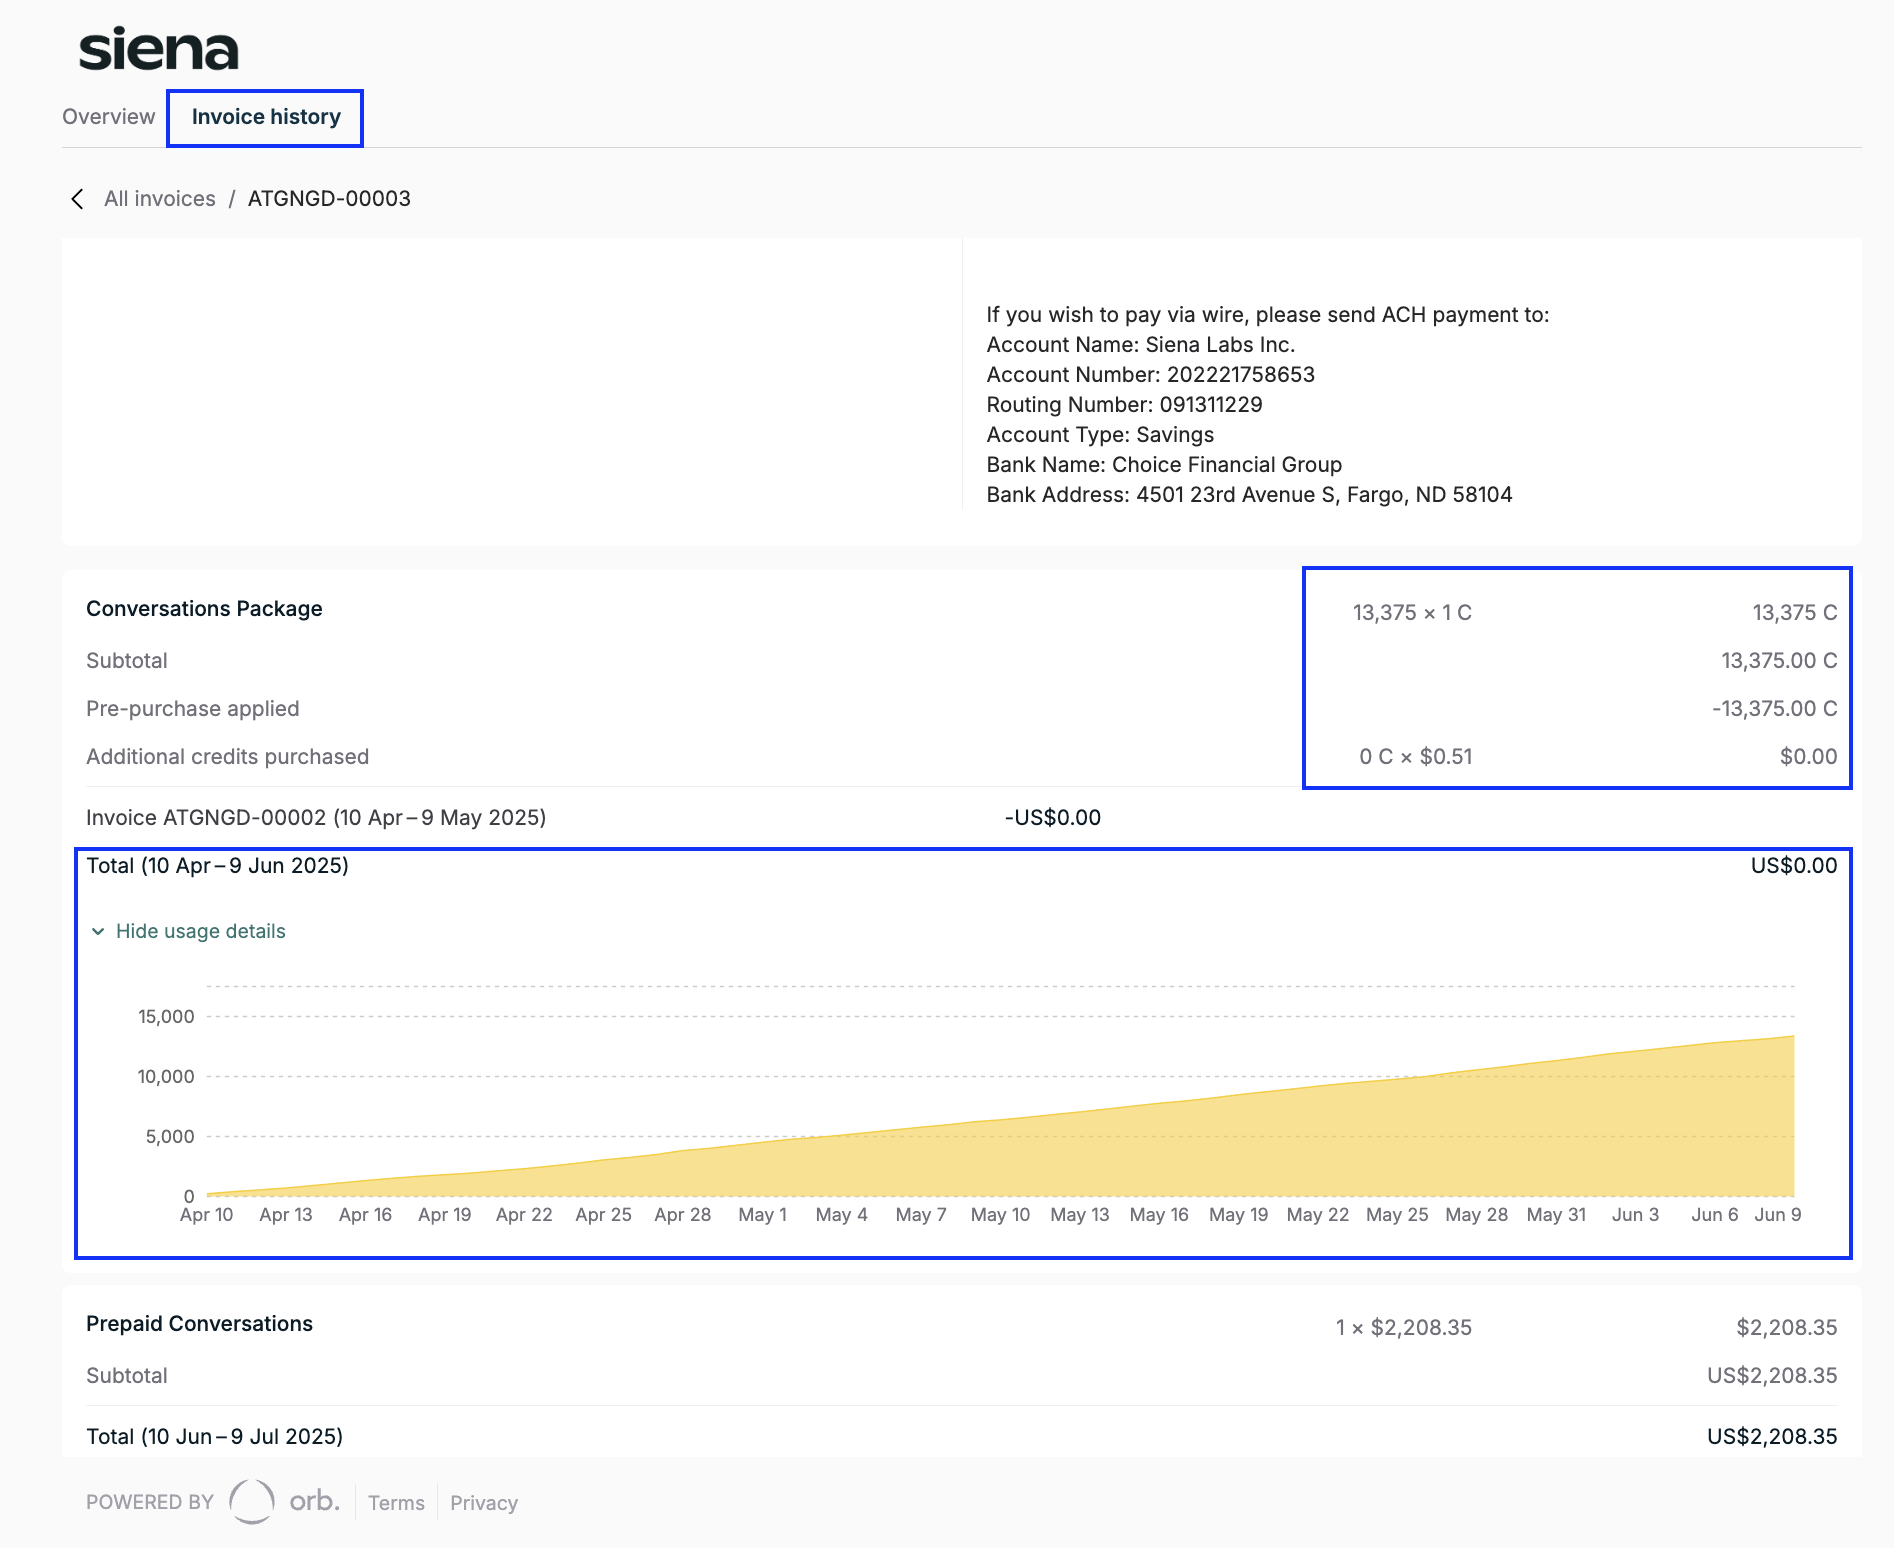The image size is (1894, 1548).
Task: Click the Hide usage details link
Action: (x=201, y=931)
